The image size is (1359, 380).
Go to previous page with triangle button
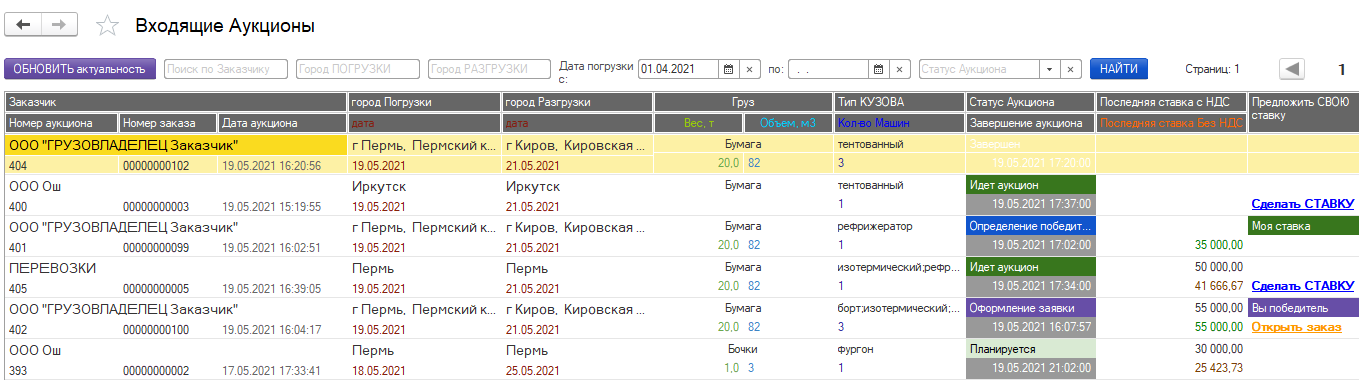click(x=1292, y=69)
